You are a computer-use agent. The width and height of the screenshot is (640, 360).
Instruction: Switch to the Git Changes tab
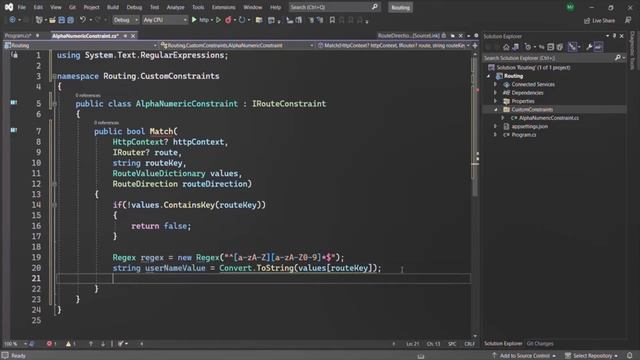click(540, 344)
